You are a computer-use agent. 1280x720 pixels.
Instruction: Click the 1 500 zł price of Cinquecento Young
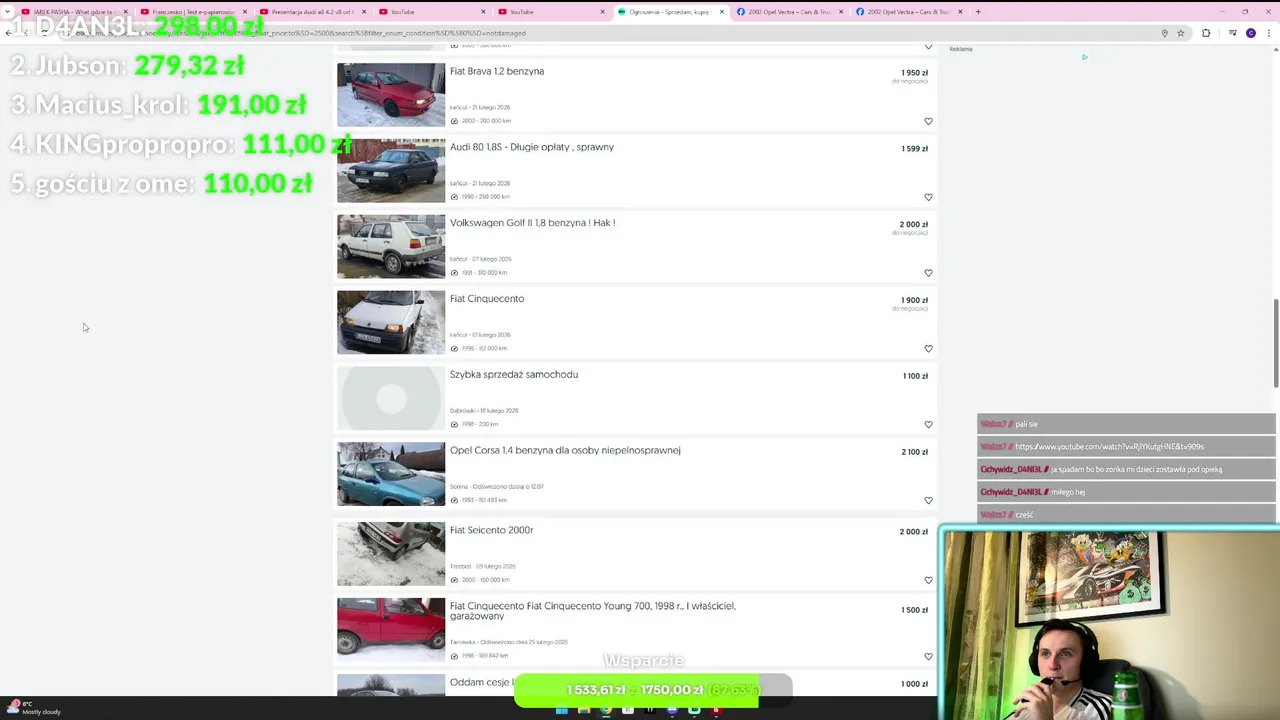tap(915, 610)
